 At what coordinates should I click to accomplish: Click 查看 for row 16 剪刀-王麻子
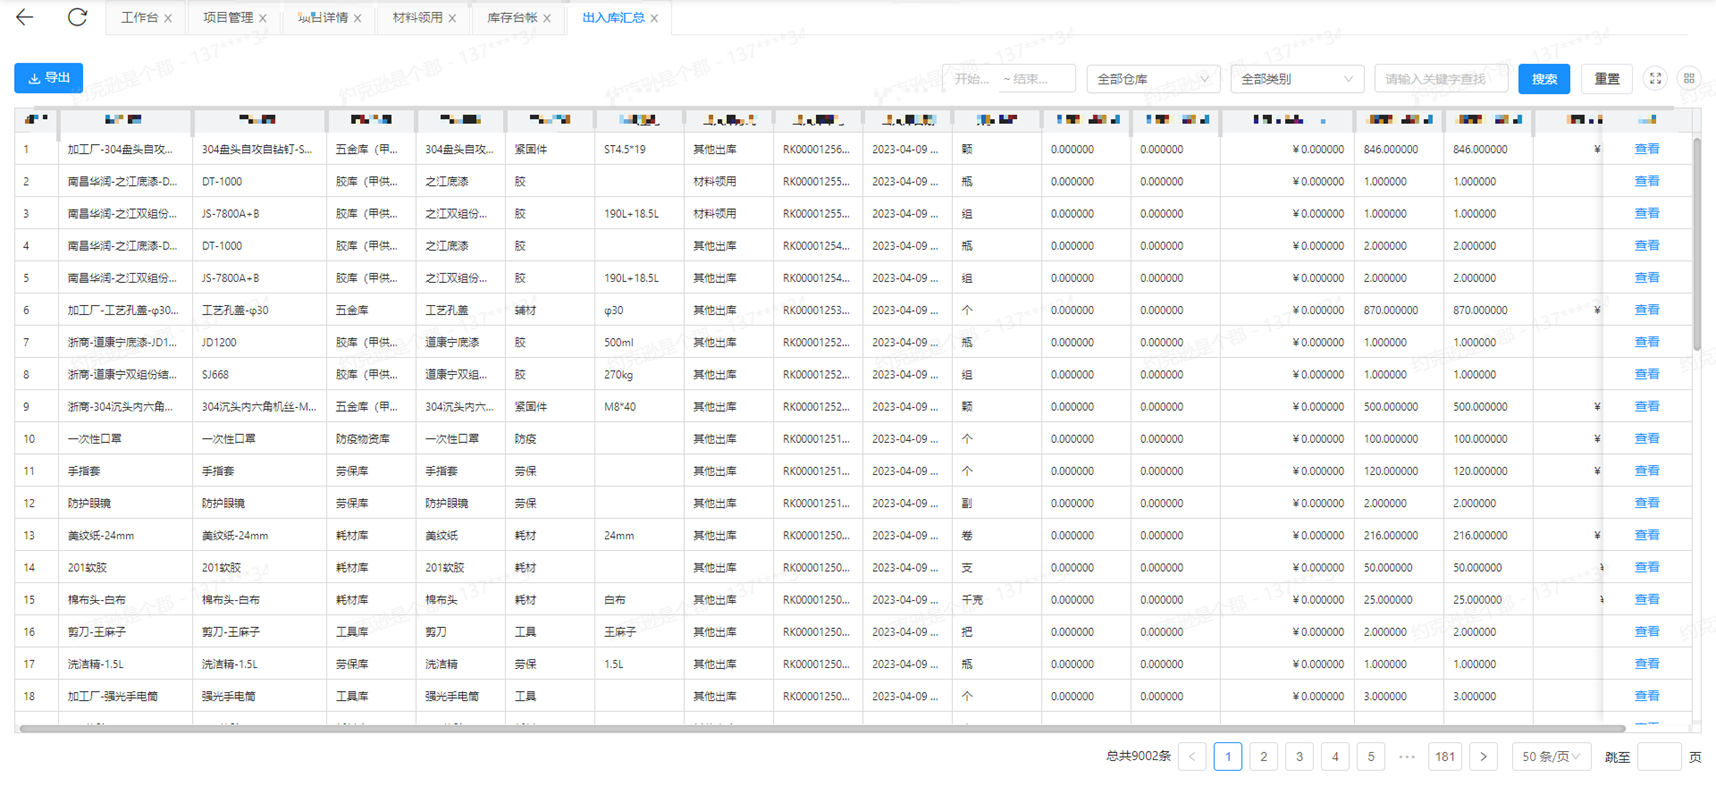coord(1647,631)
